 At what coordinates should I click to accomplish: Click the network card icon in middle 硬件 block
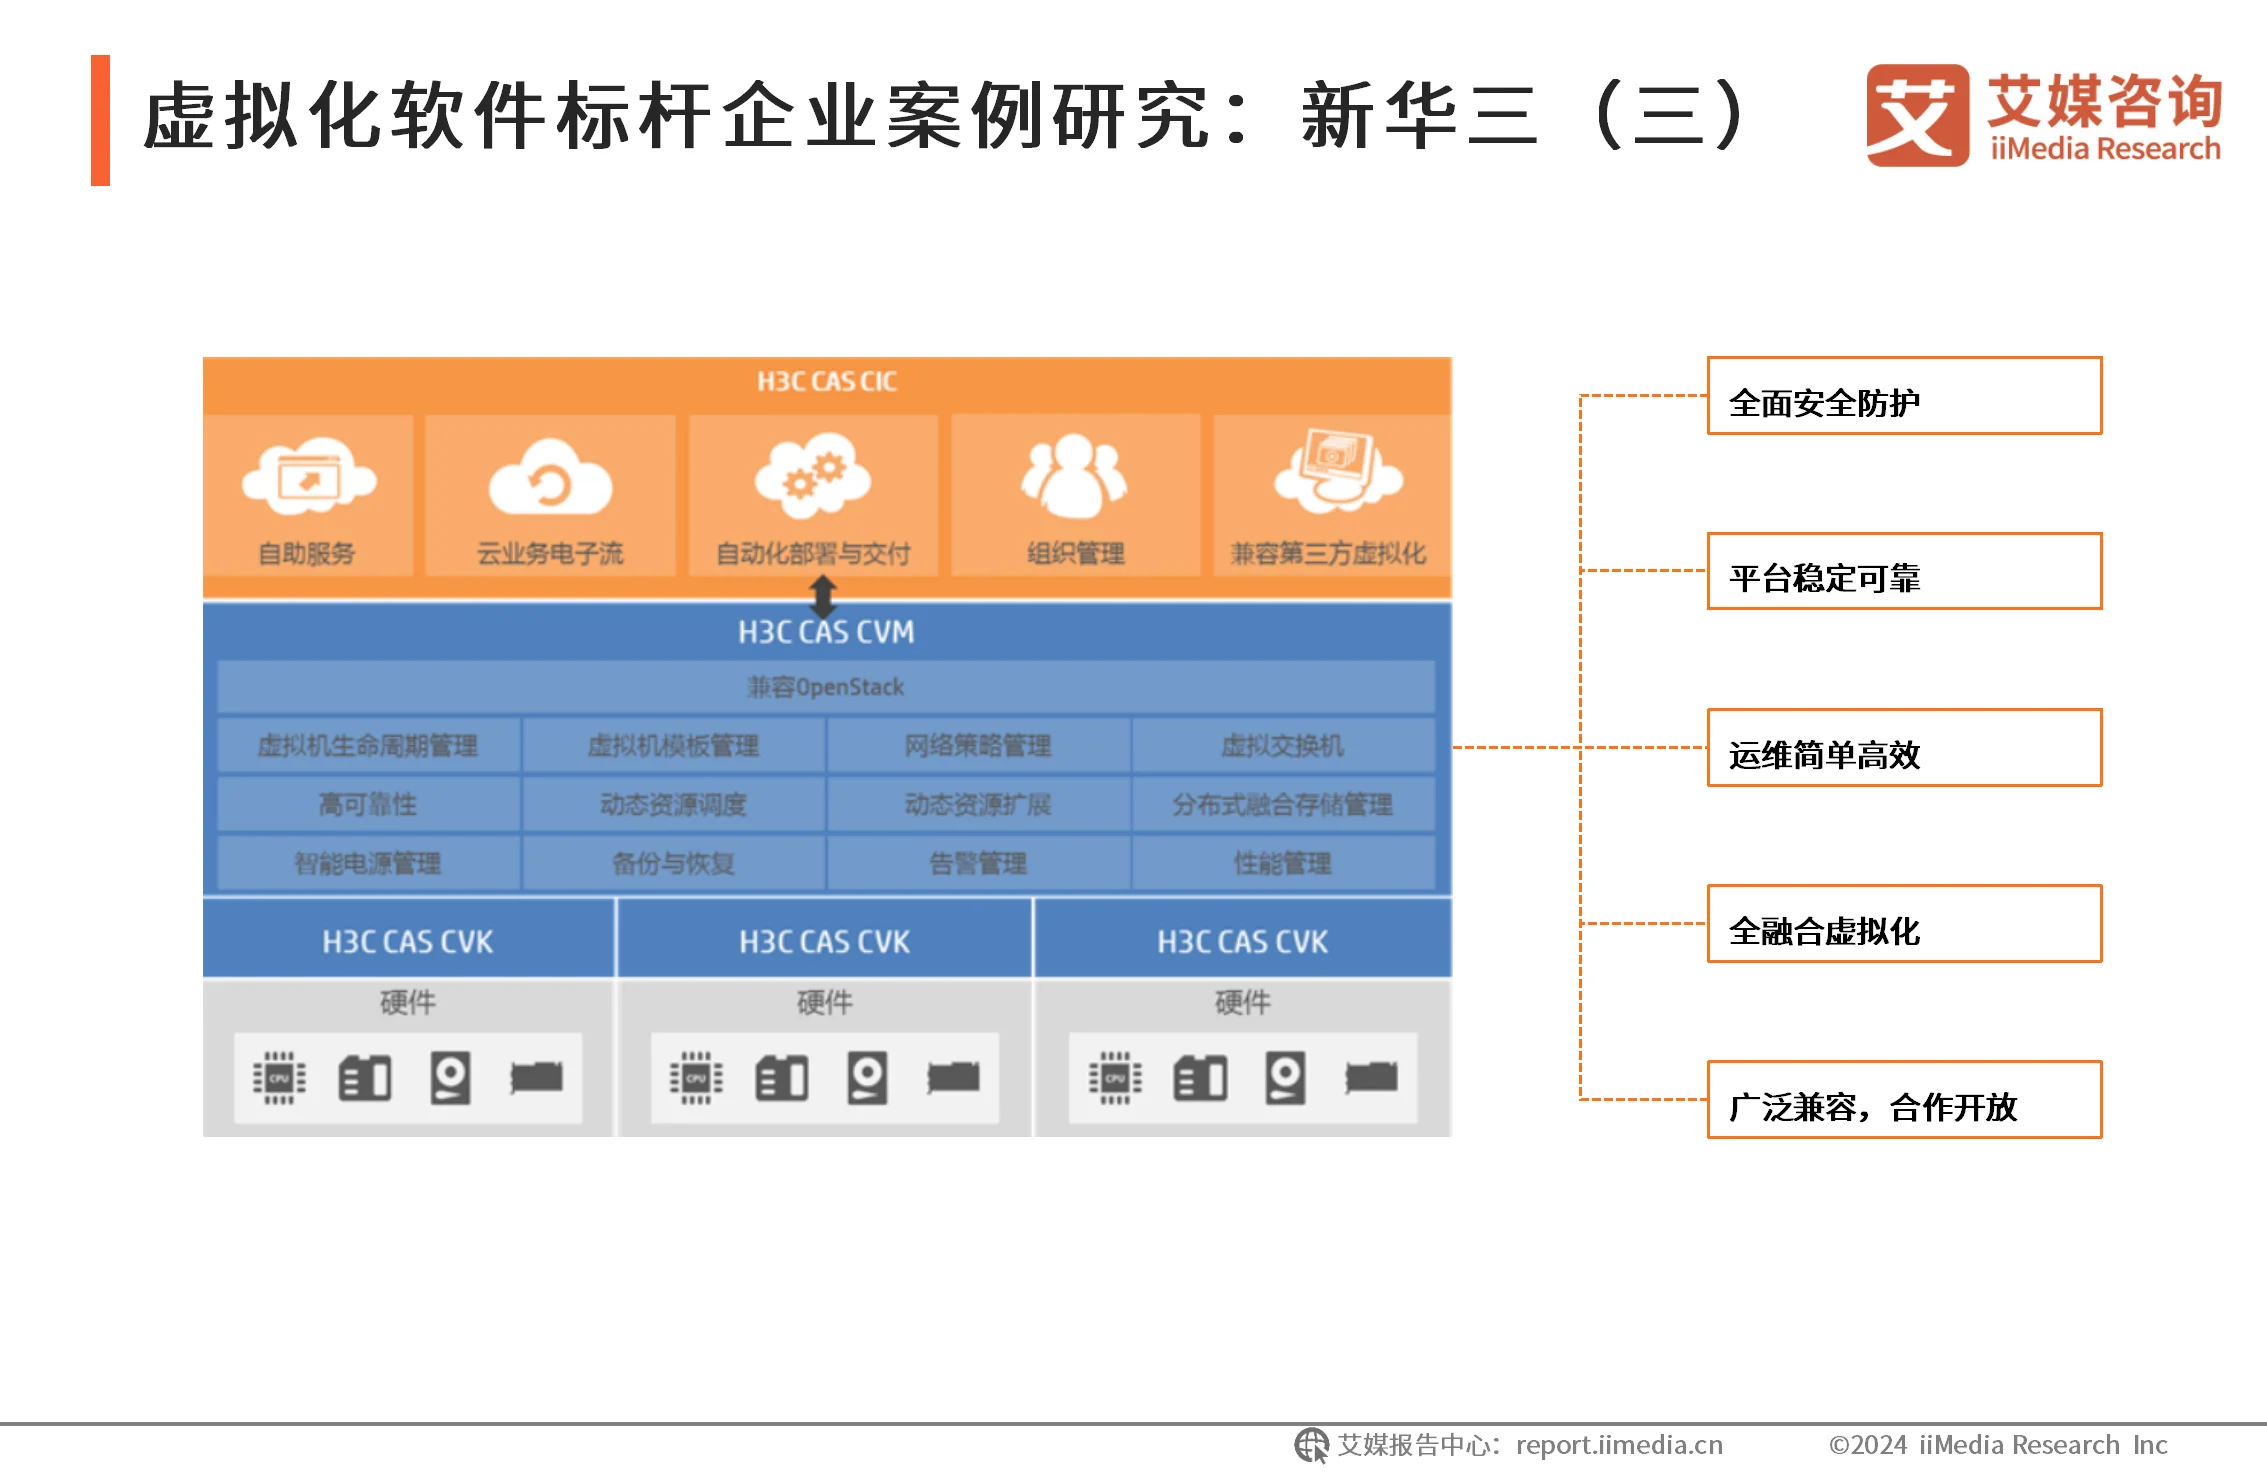(x=954, y=1077)
